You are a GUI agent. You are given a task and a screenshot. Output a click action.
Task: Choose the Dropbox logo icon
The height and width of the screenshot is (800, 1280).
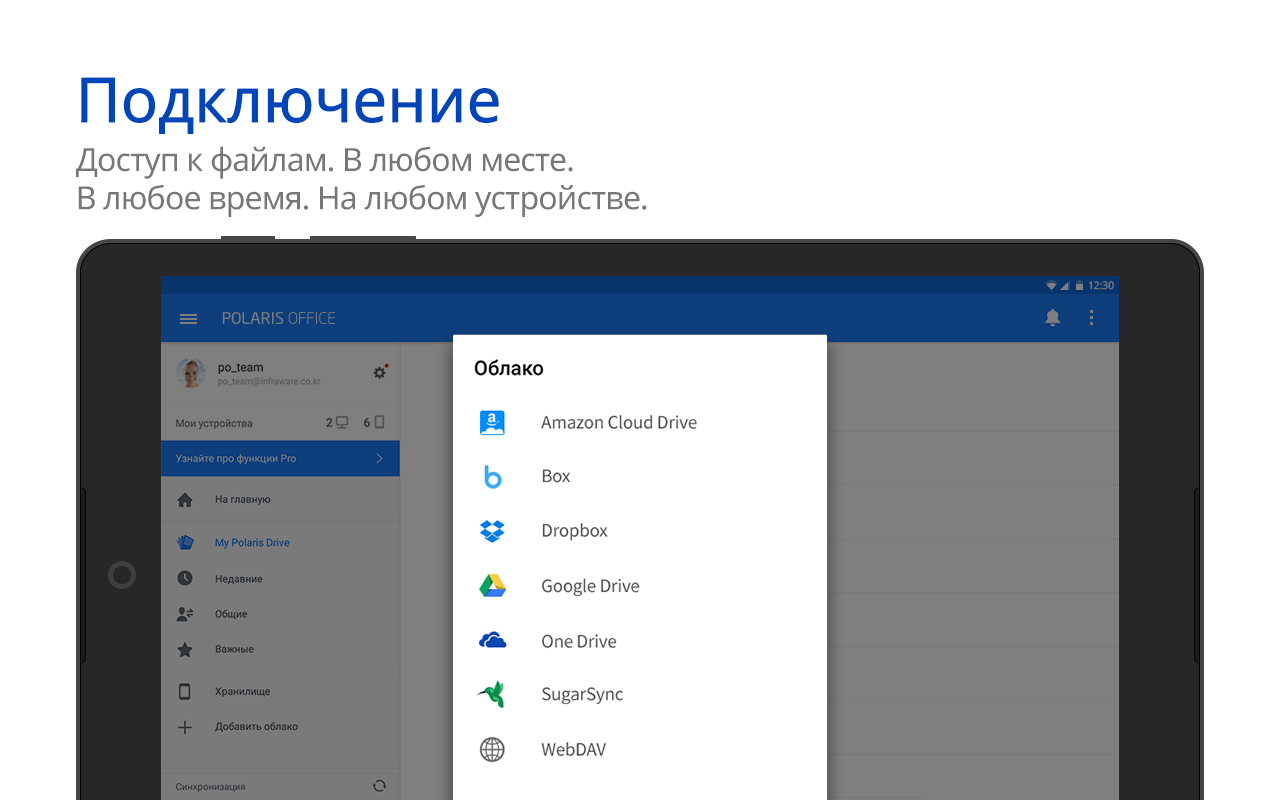coord(492,531)
